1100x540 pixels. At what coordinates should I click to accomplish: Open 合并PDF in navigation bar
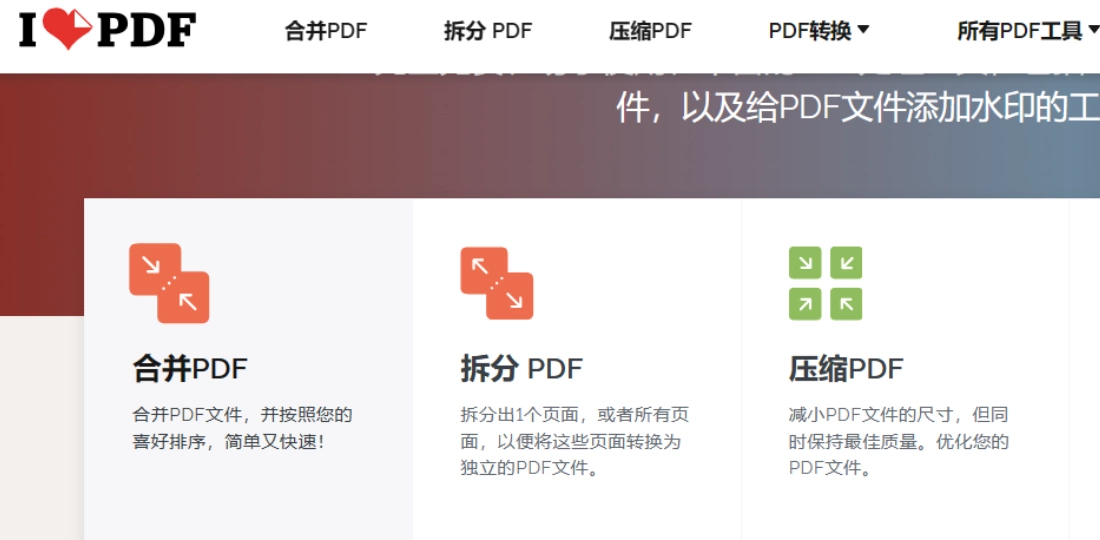click(x=326, y=31)
